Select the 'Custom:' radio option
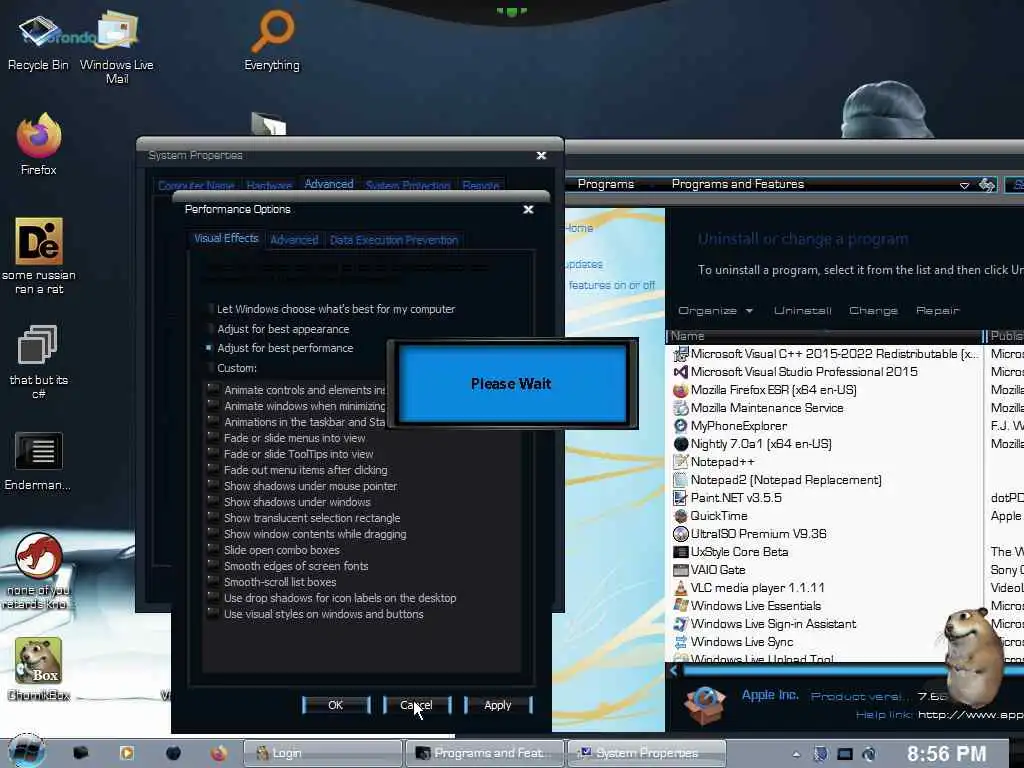This screenshot has height=768, width=1024. tap(232, 368)
